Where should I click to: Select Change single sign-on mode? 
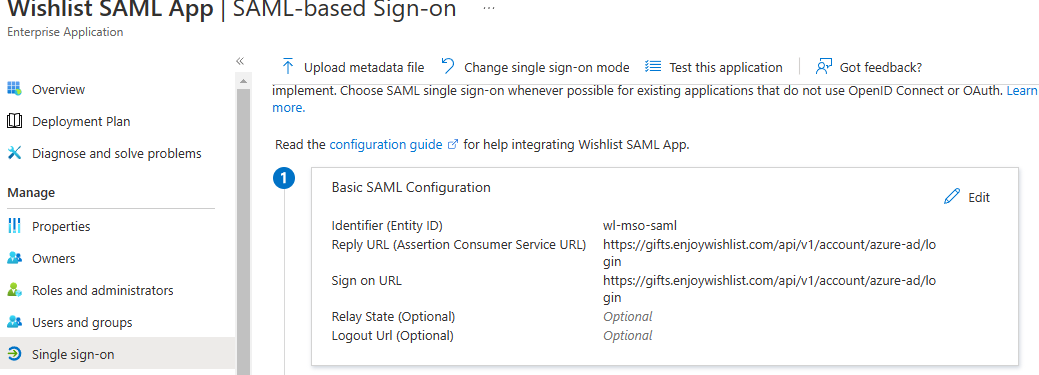point(535,67)
